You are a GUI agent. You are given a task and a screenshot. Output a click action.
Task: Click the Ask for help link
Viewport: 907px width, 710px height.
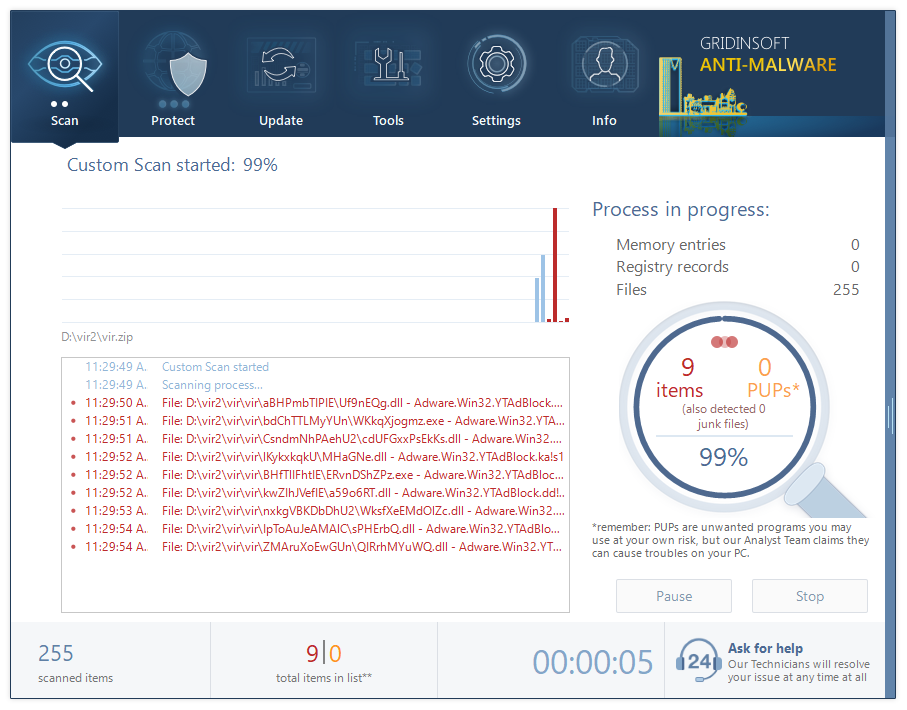tap(765, 648)
